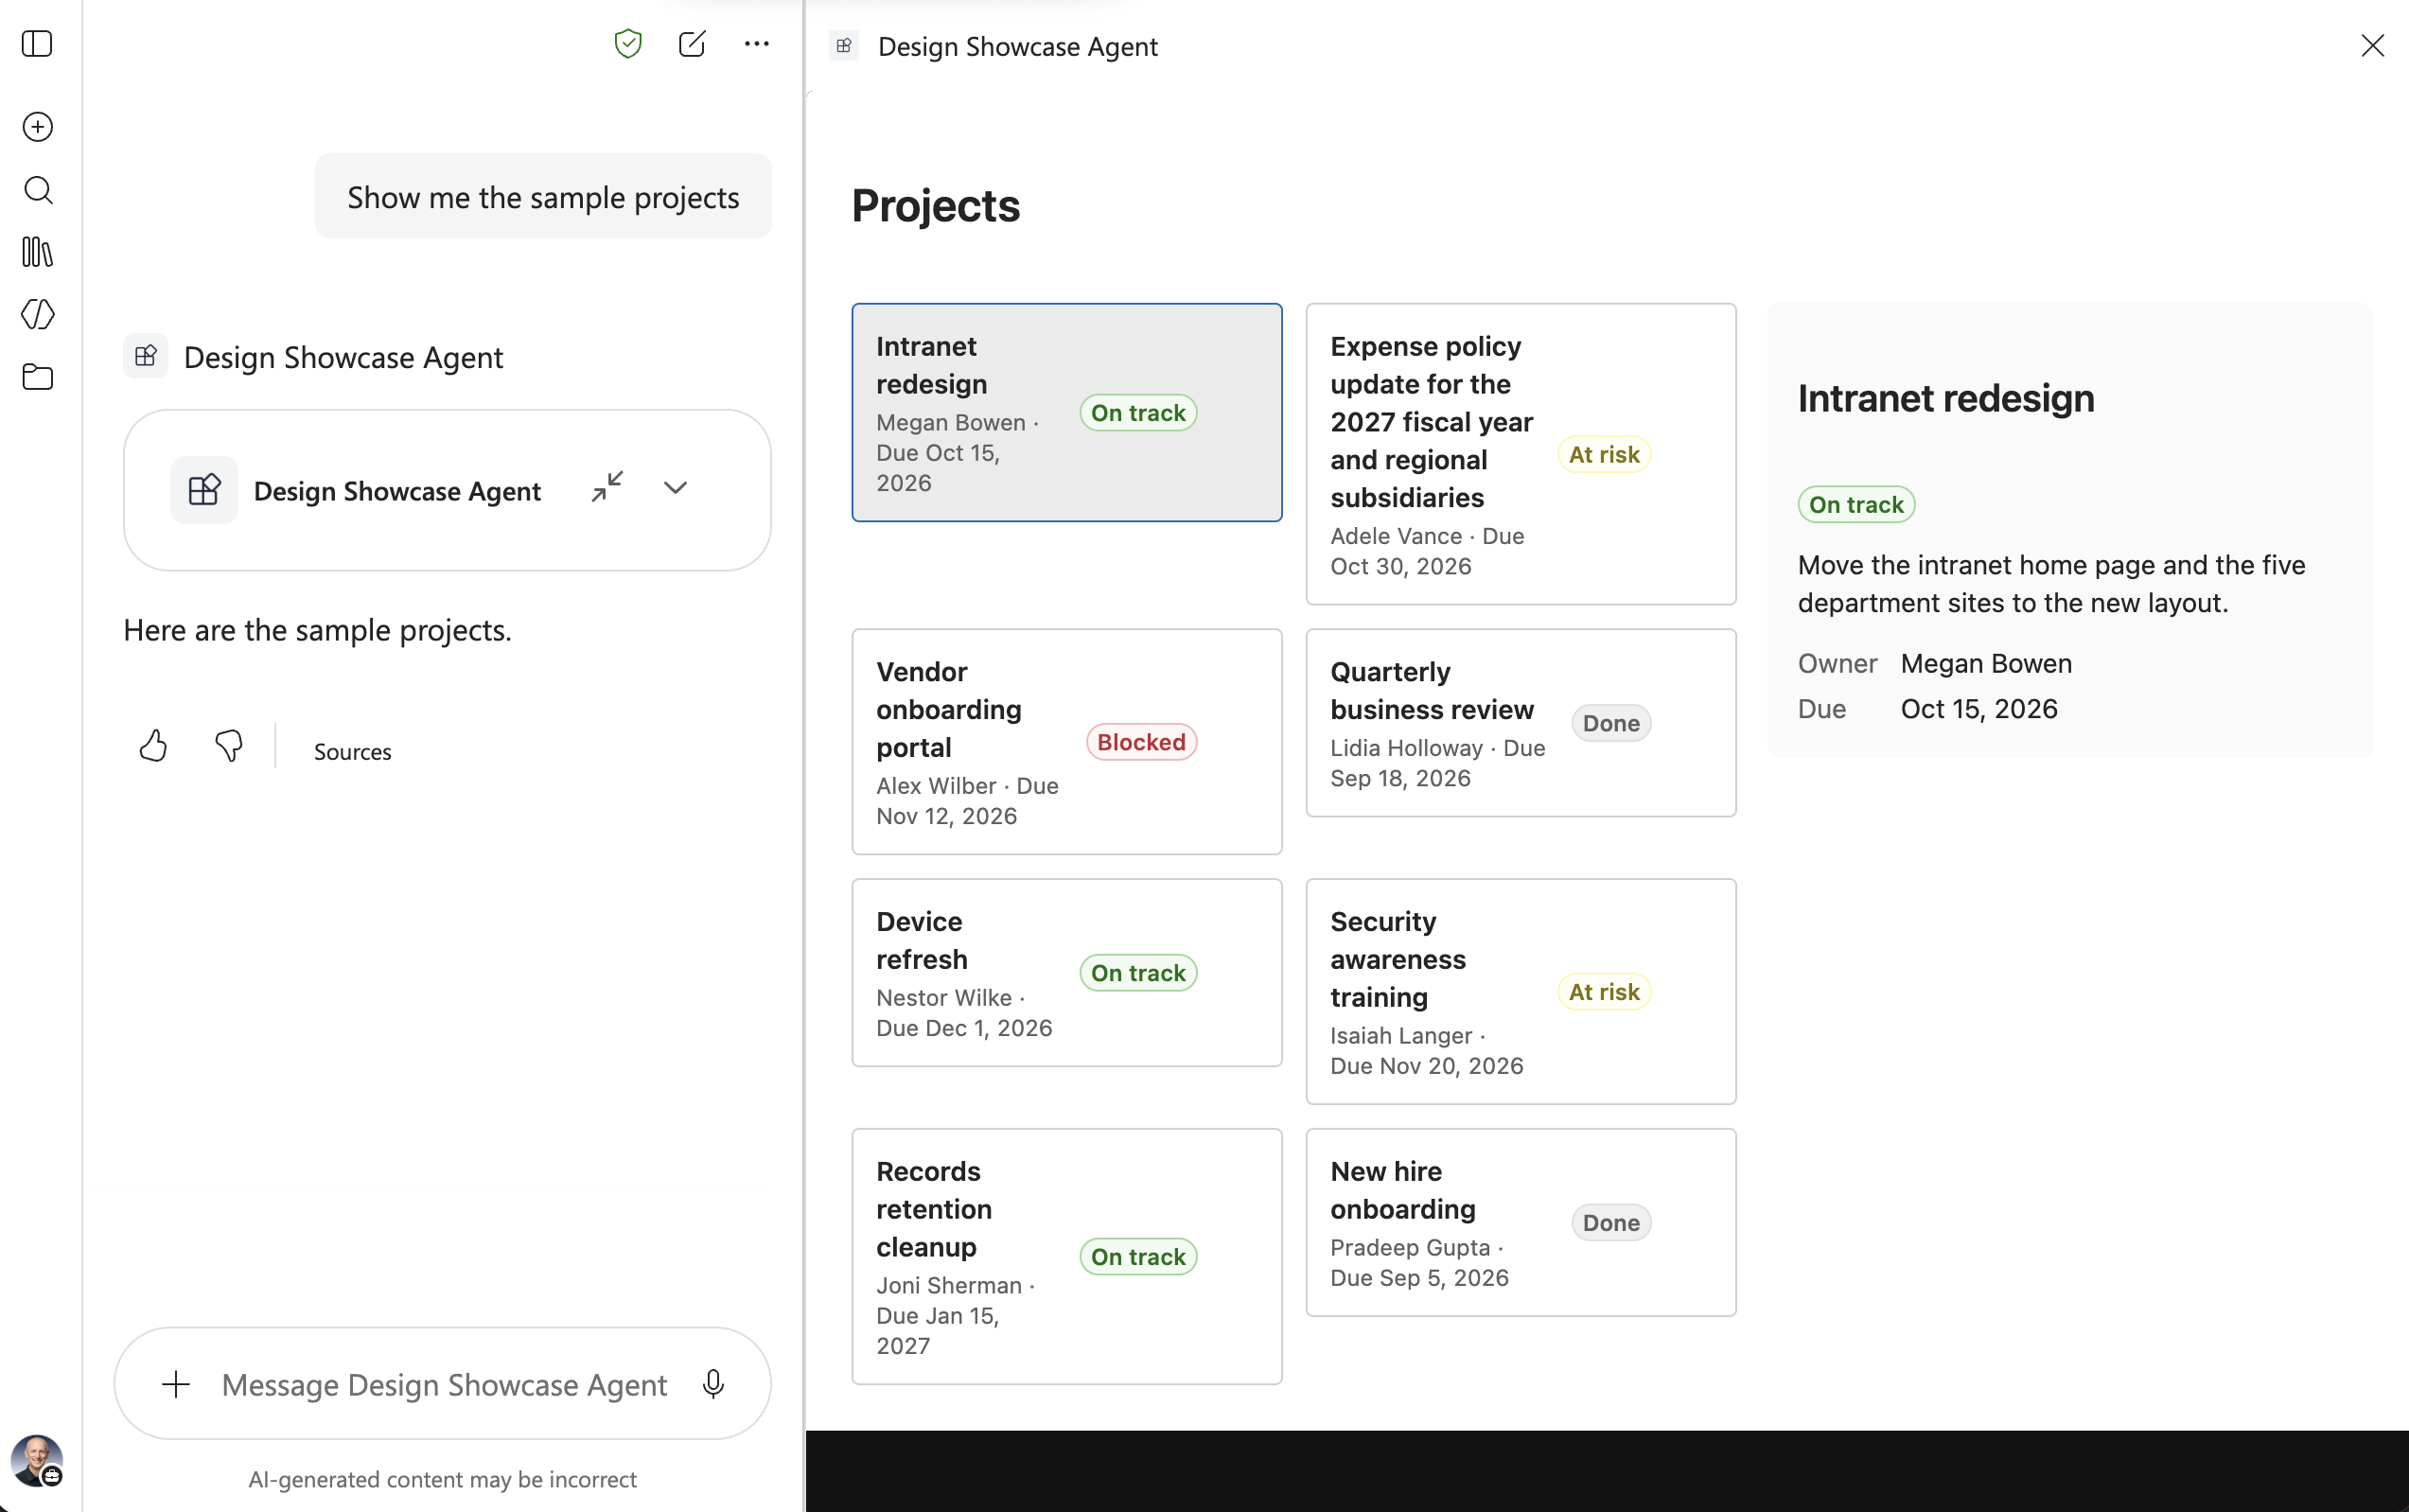Screen dimensions: 2409x1512
Task: Click the Blocked status badge
Action: pyautogui.click(x=1141, y=742)
